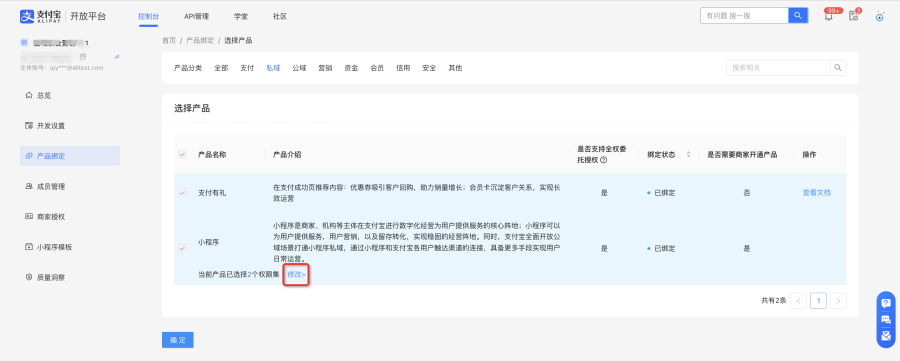Click the switch account arrows icon

(117, 57)
